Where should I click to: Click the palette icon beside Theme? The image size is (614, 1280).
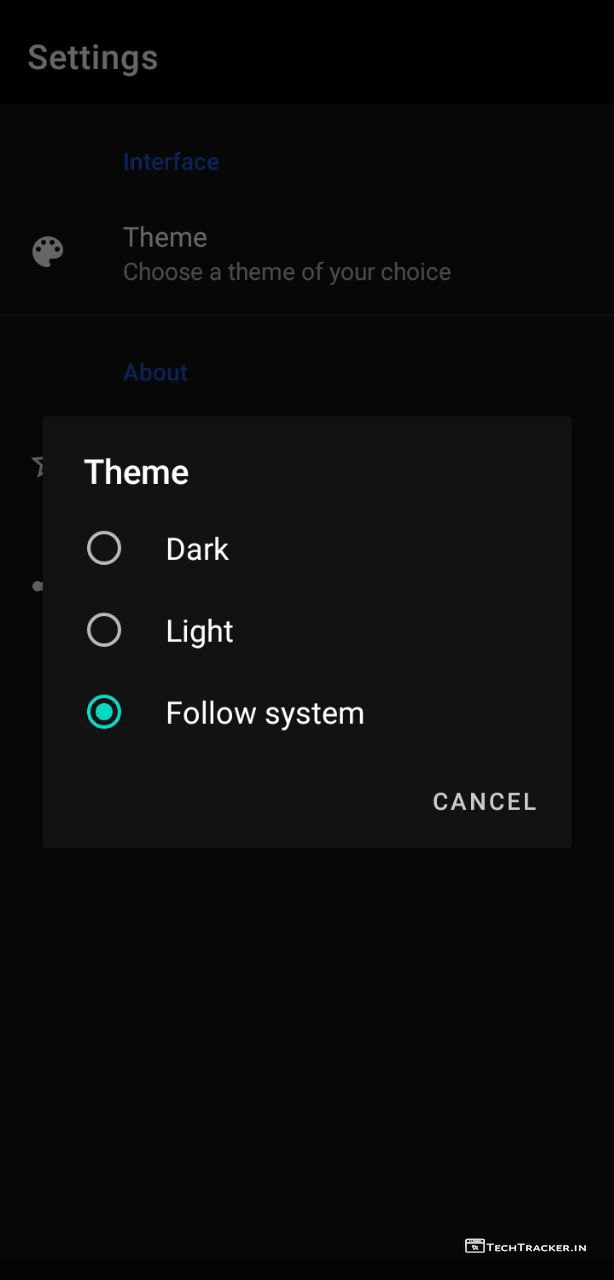click(48, 252)
